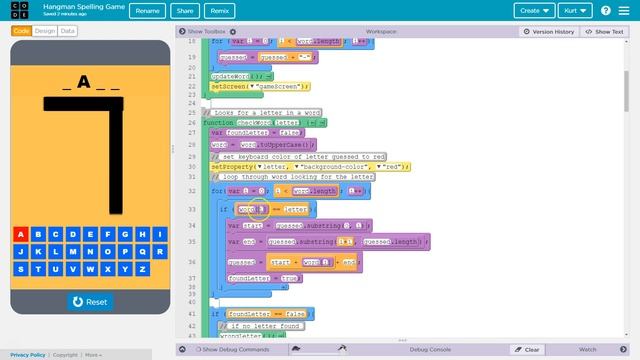The image size is (640, 360).
Task: Switch to the Code tab
Action: tap(21, 31)
